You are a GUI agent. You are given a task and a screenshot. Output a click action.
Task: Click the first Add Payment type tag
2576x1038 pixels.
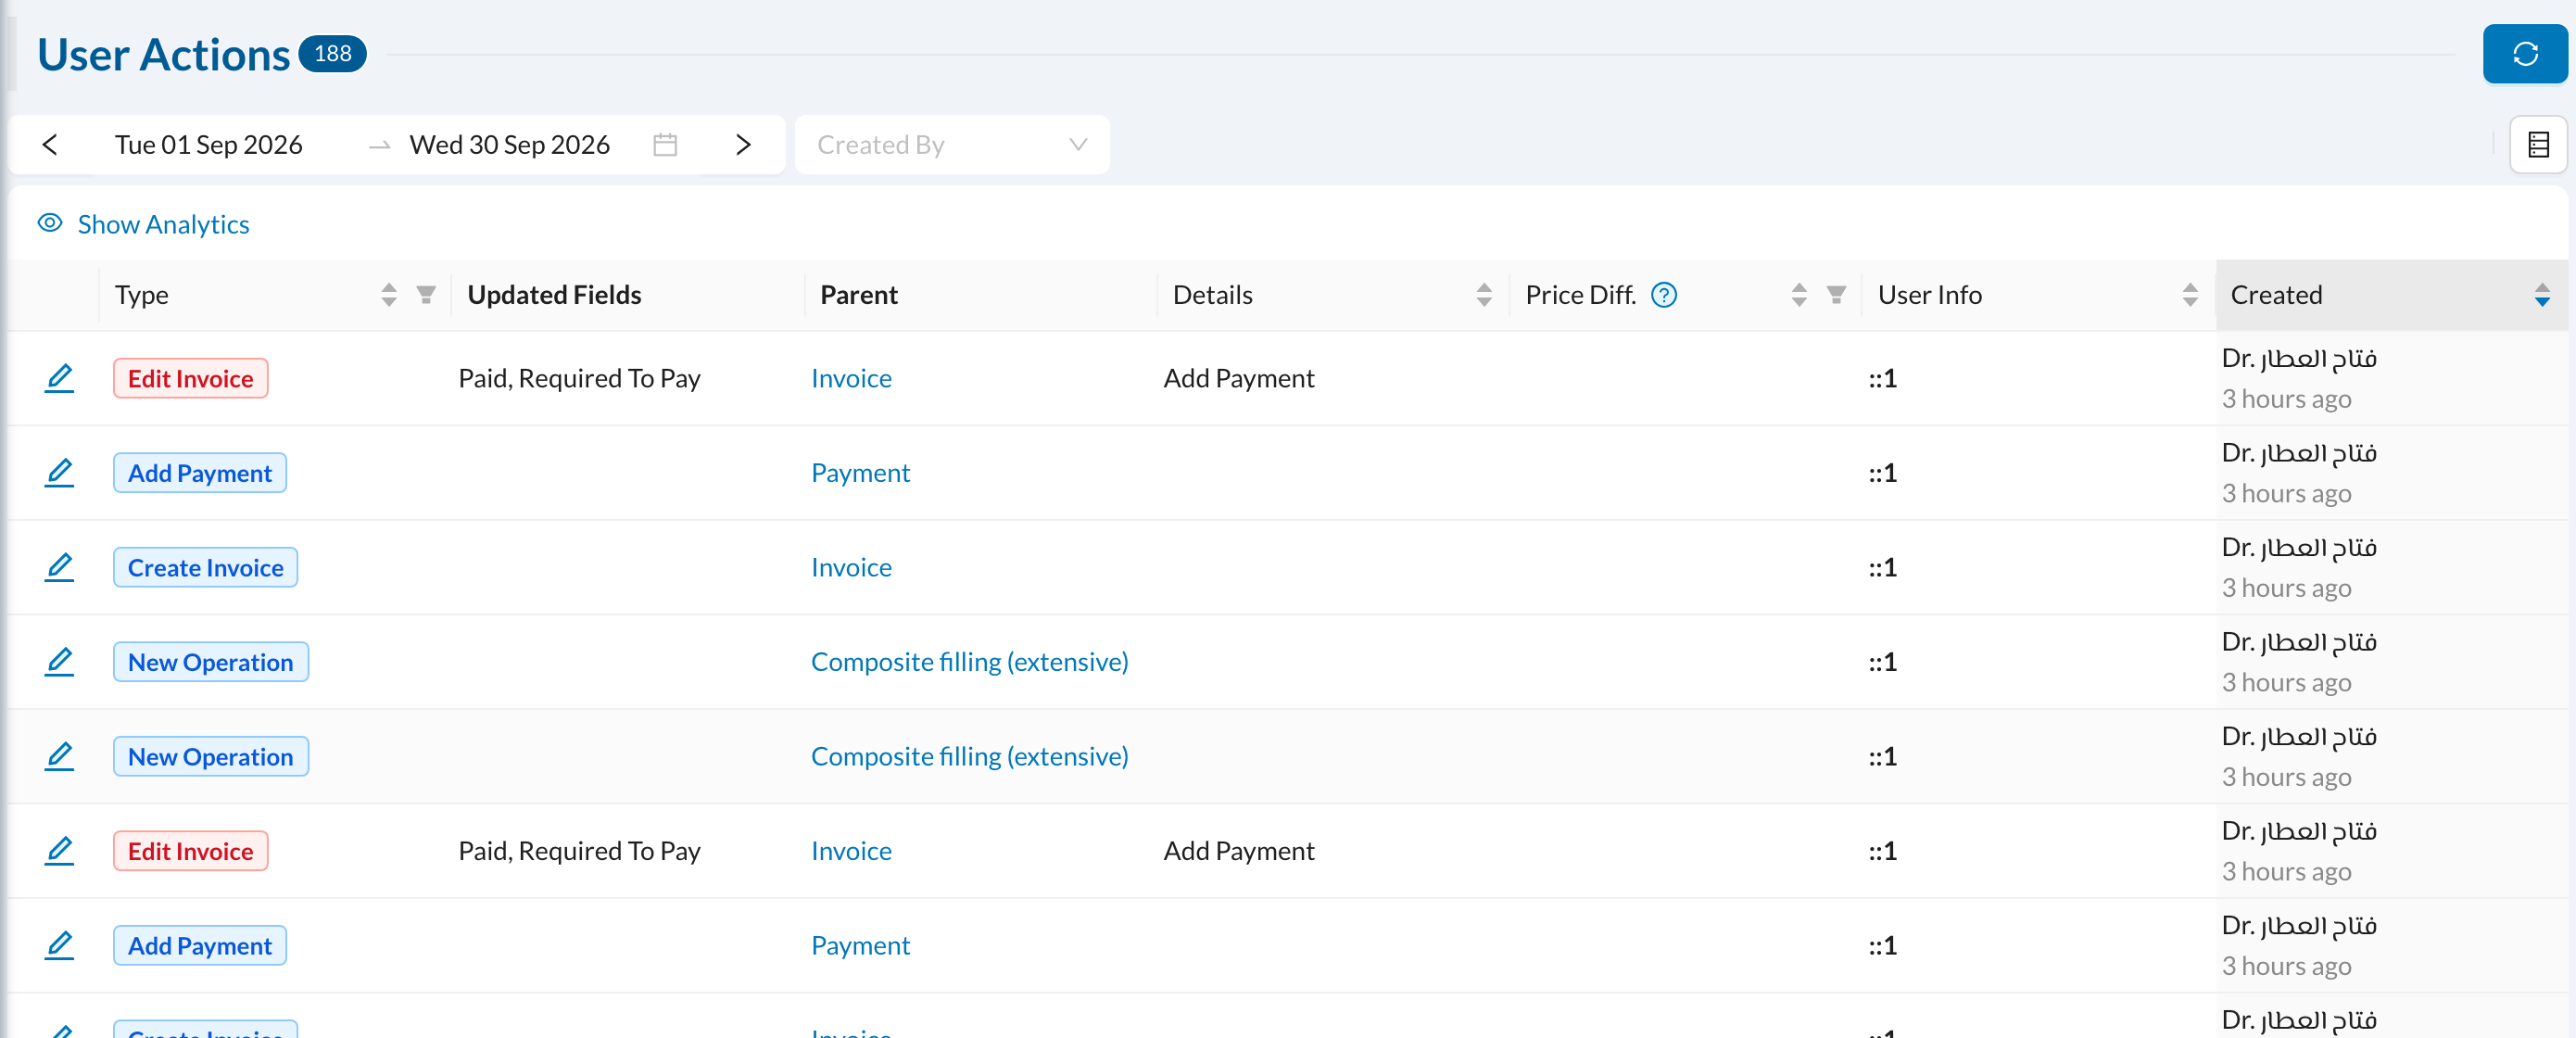tap(199, 473)
